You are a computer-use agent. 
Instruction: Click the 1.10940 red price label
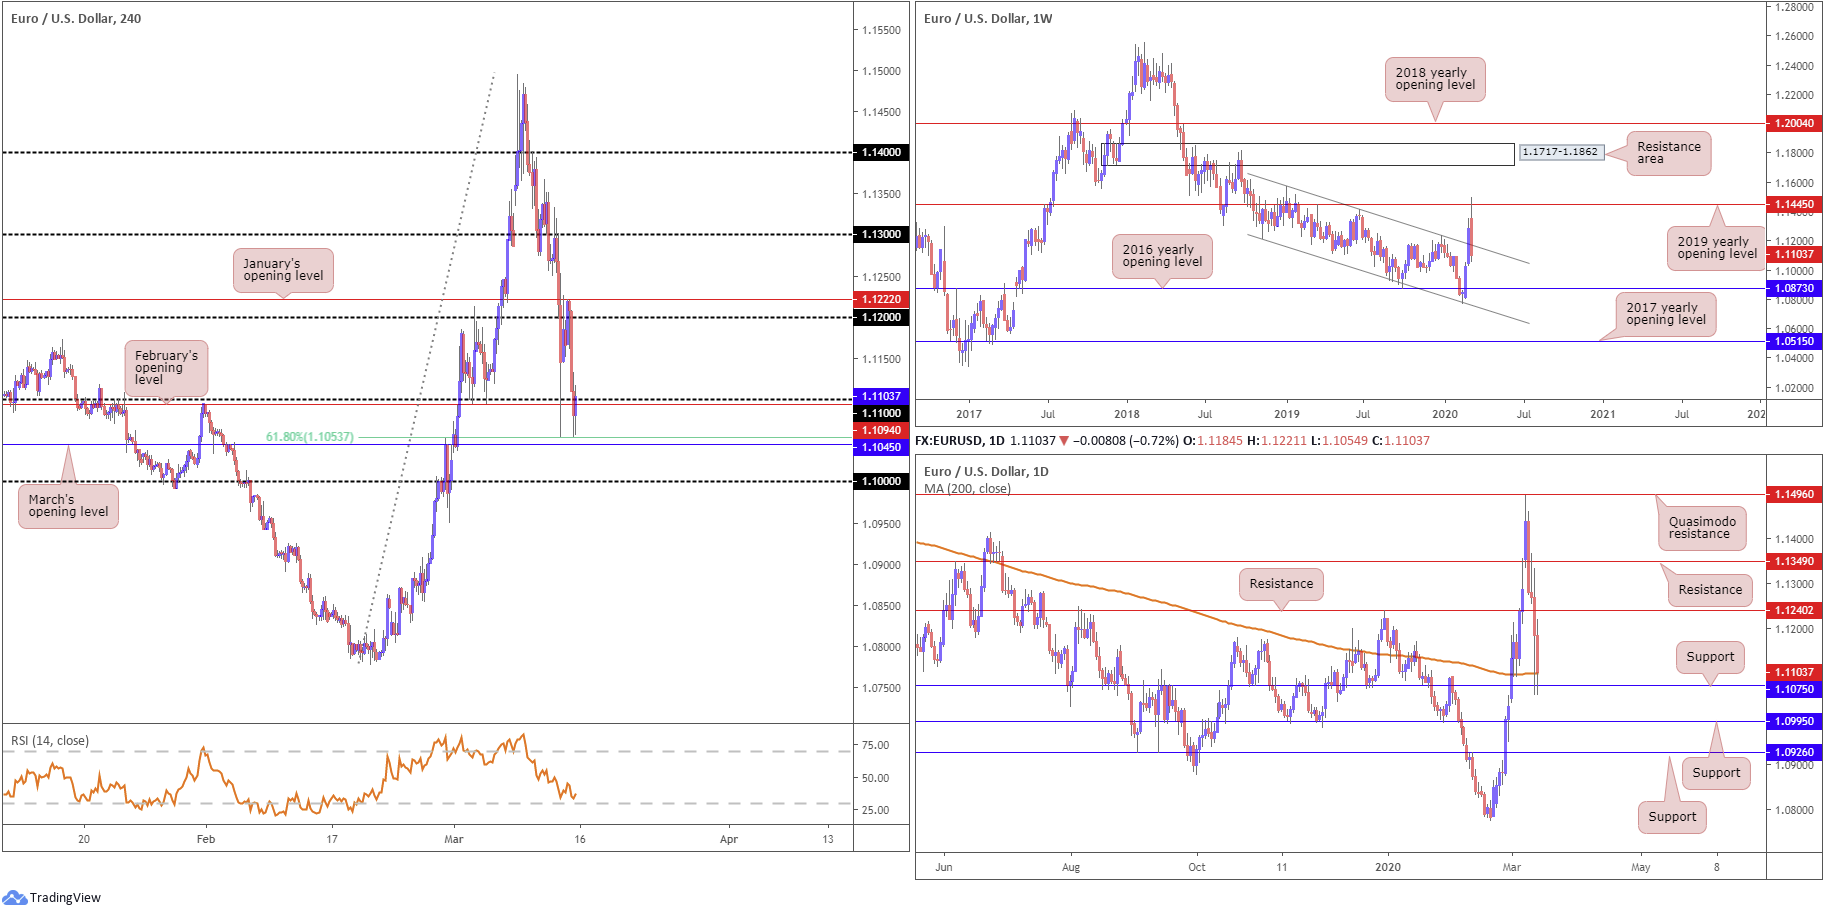pyautogui.click(x=881, y=430)
